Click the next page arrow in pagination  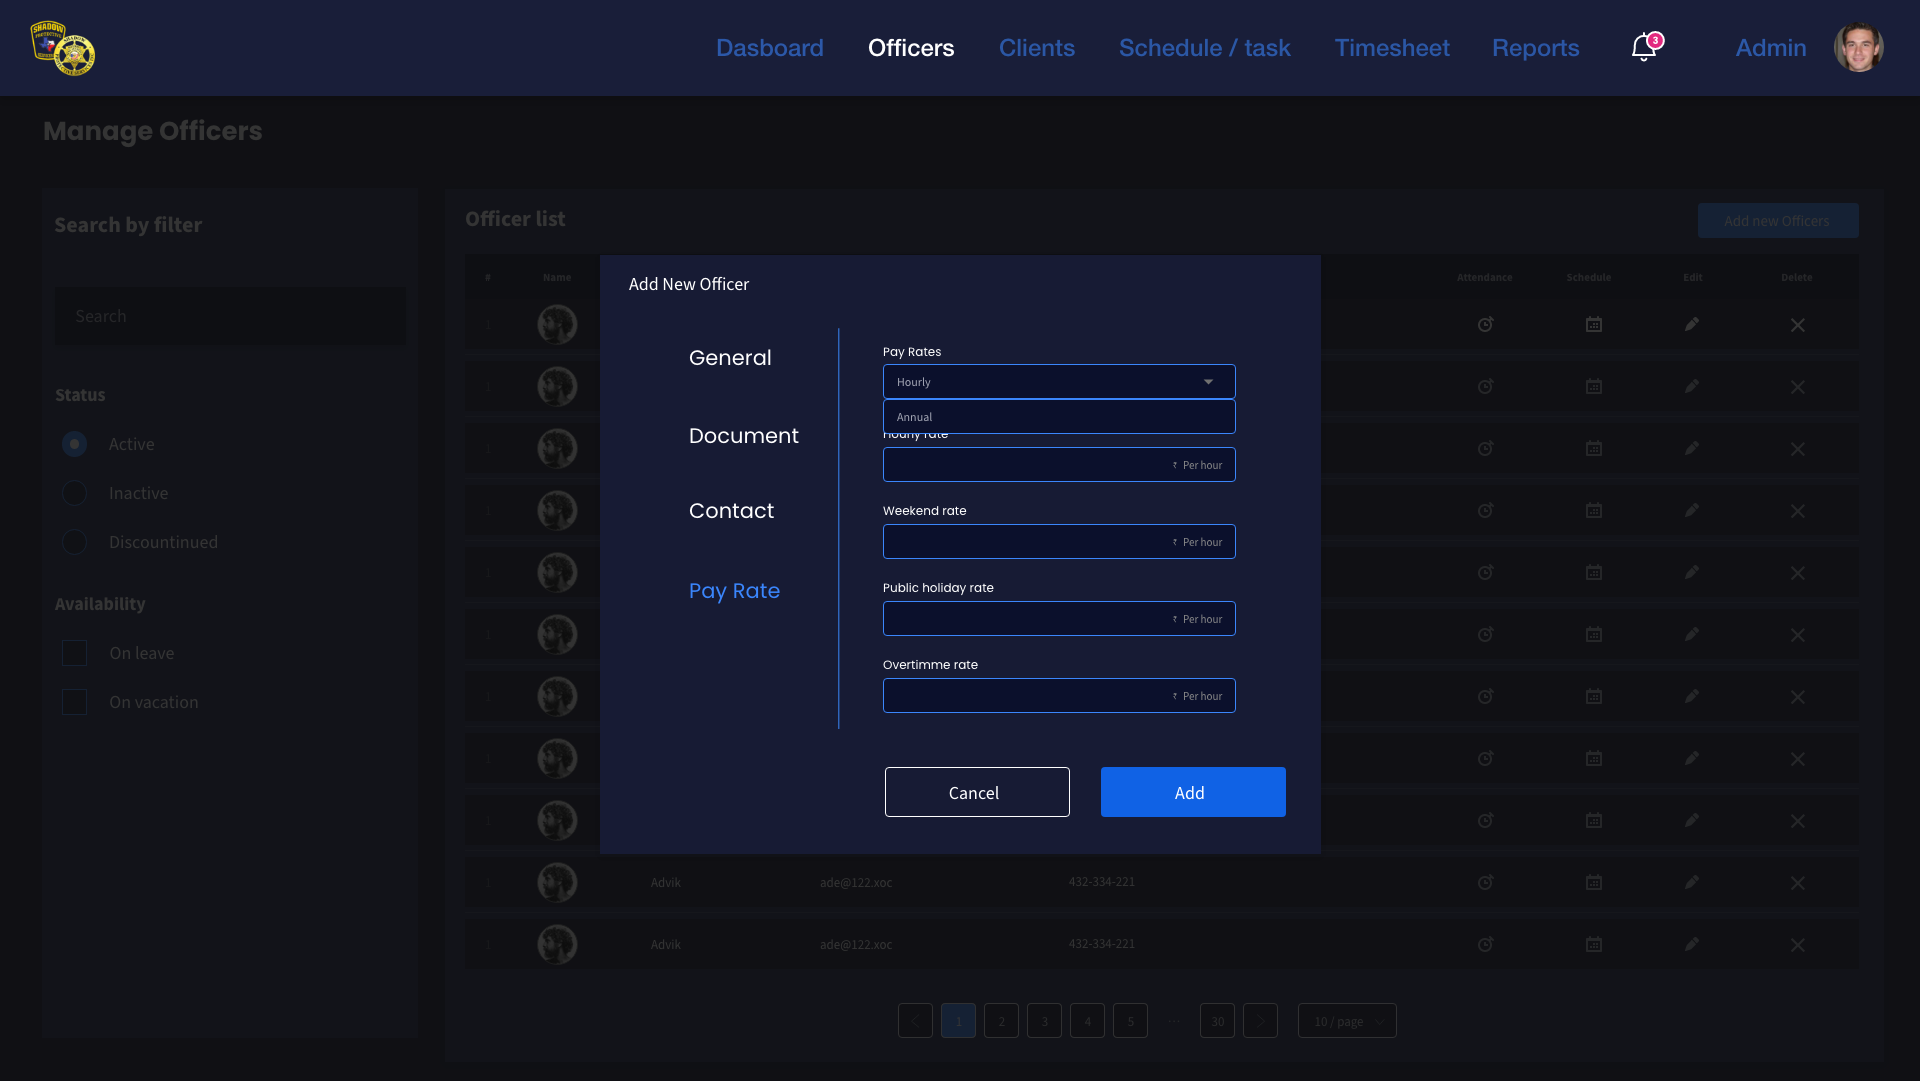coord(1260,1021)
